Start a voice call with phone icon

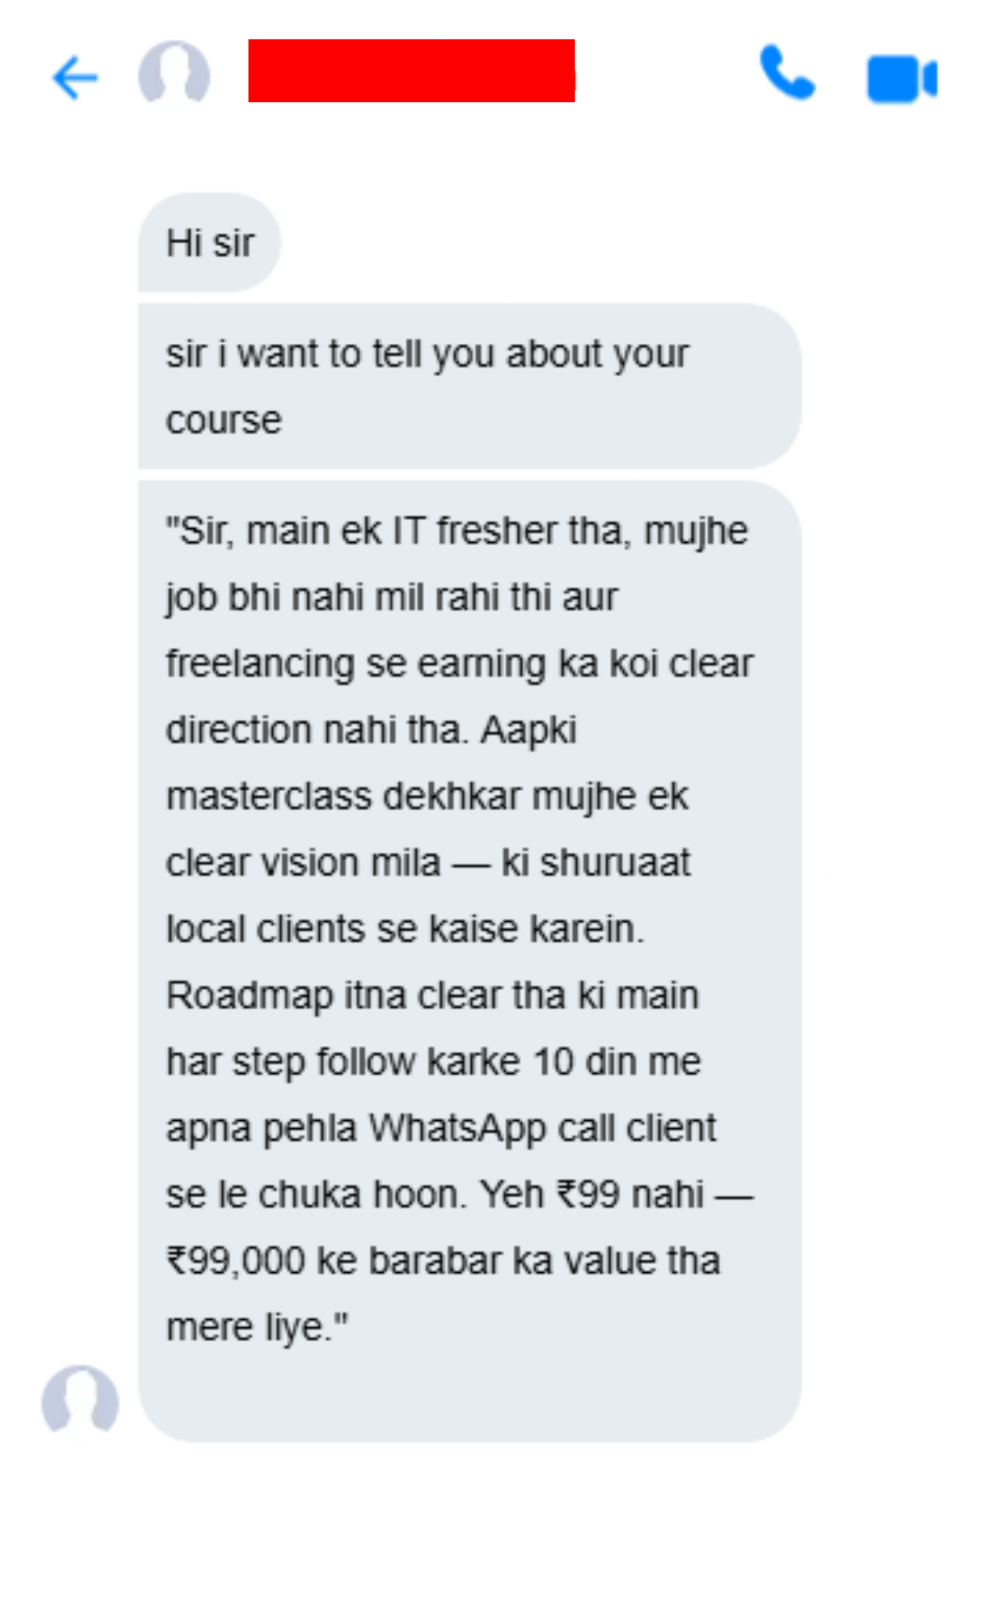point(787,73)
